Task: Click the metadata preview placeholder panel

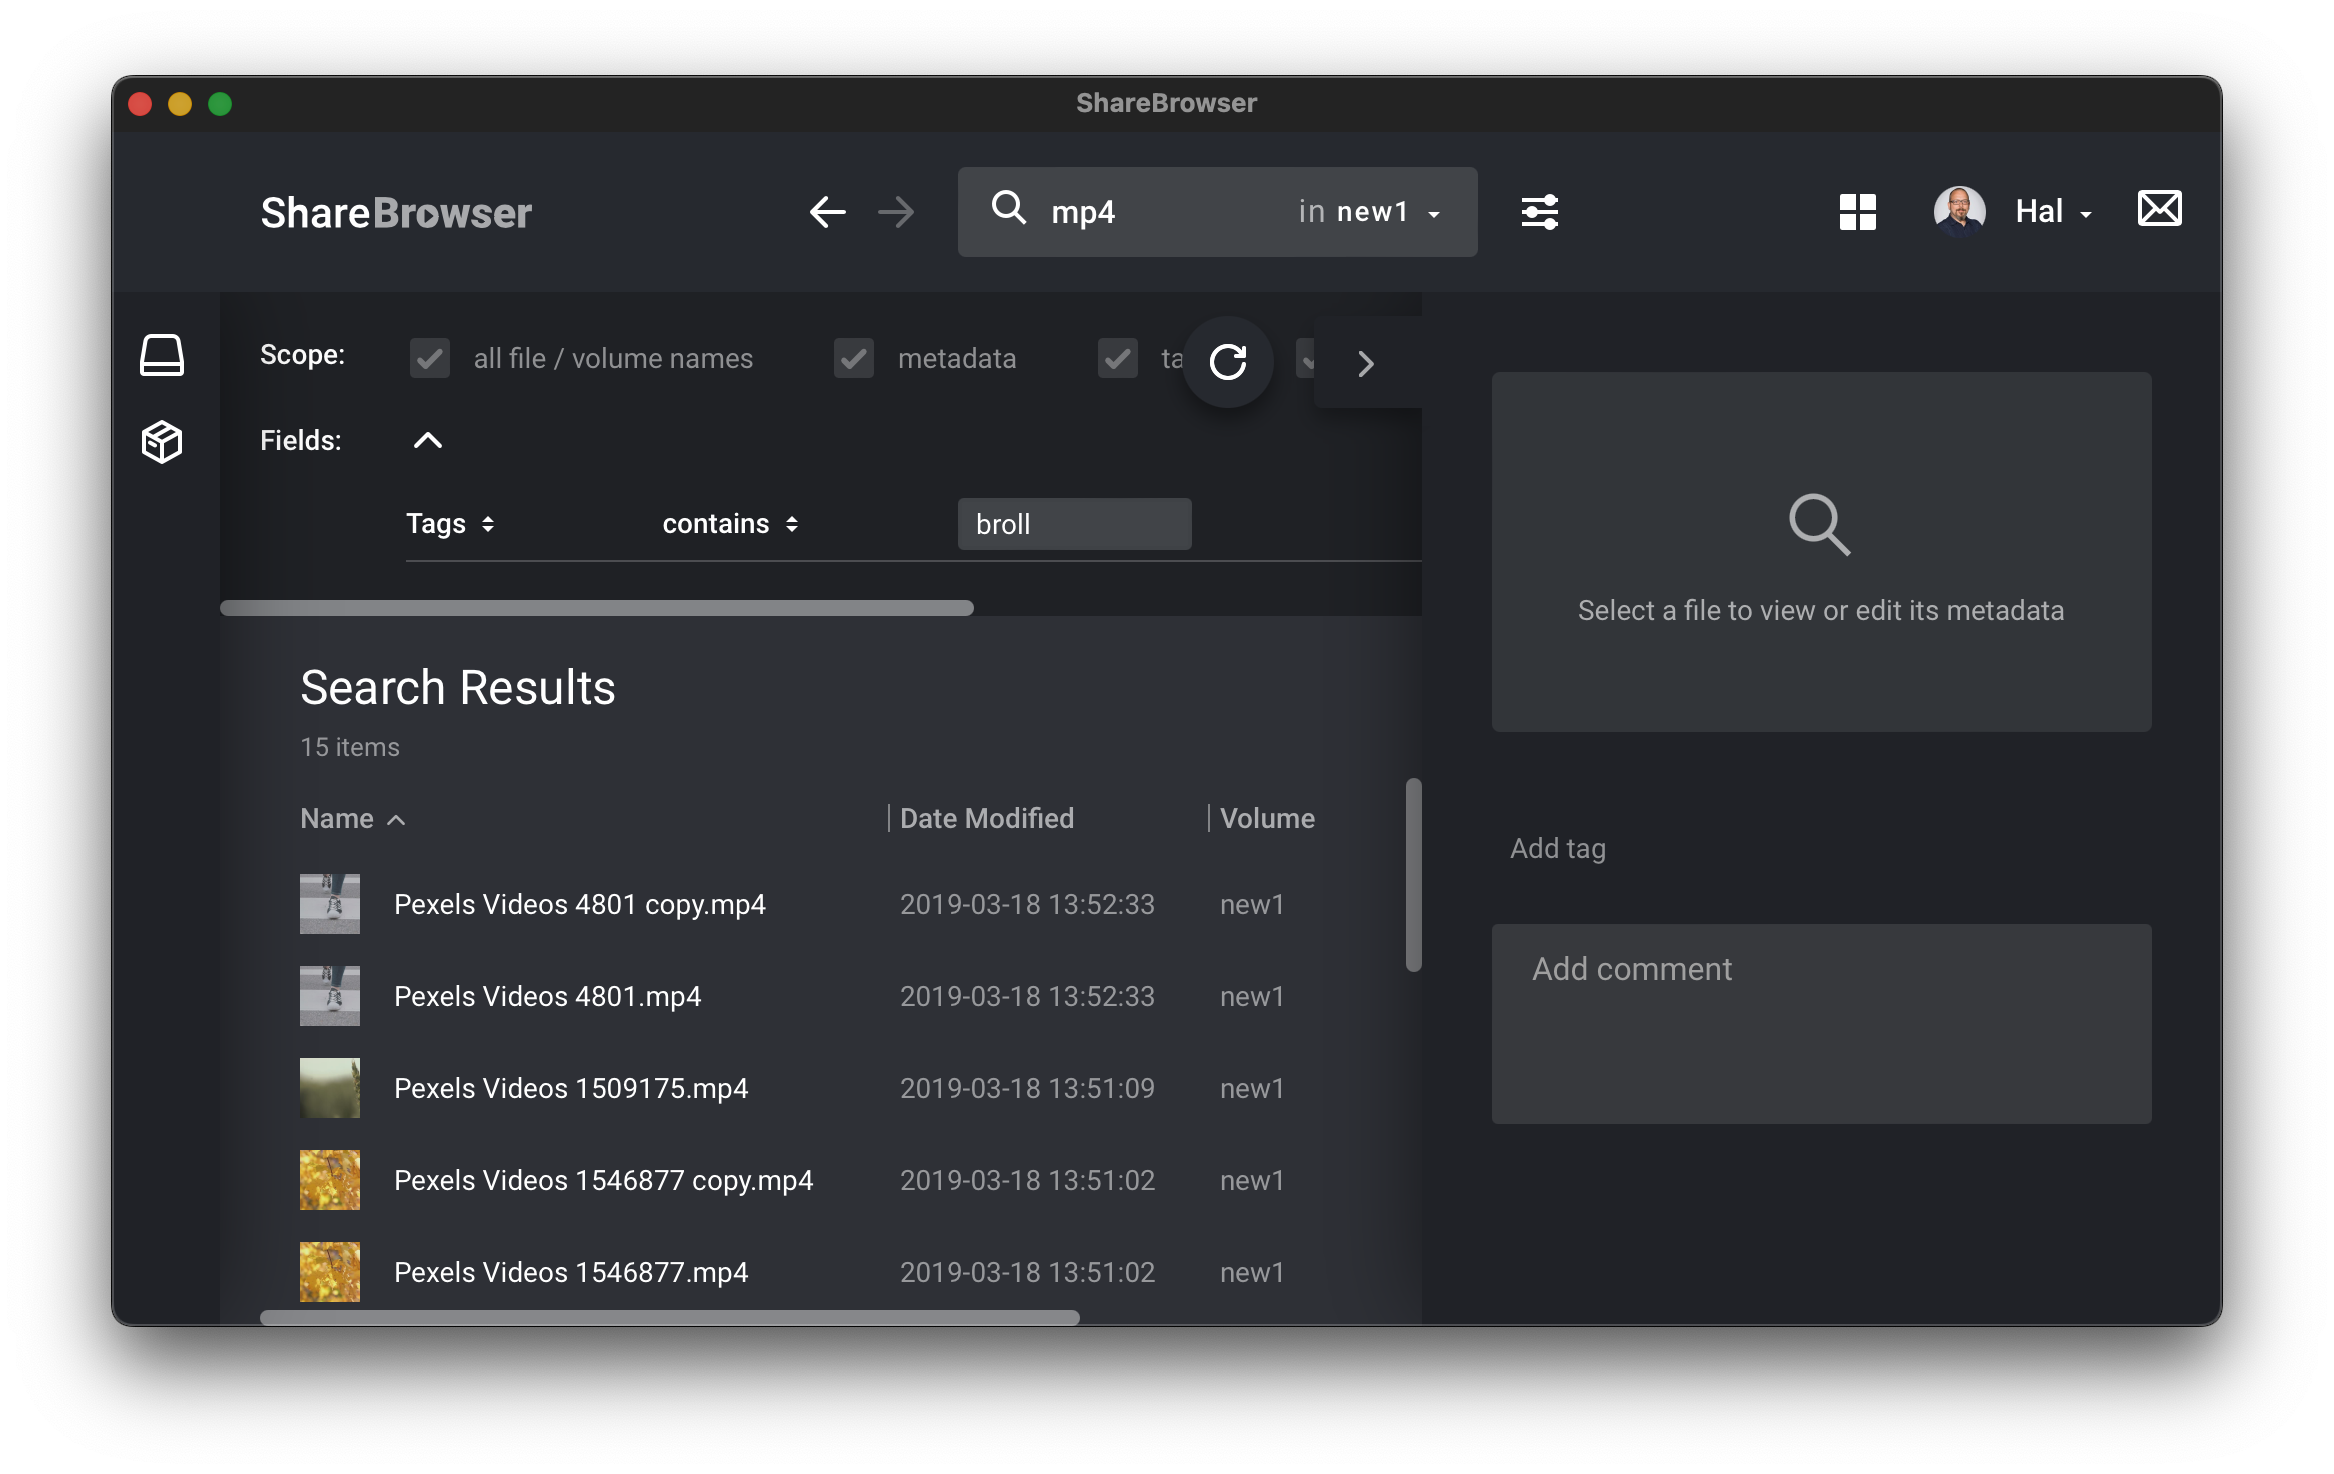Action: pyautogui.click(x=1821, y=552)
